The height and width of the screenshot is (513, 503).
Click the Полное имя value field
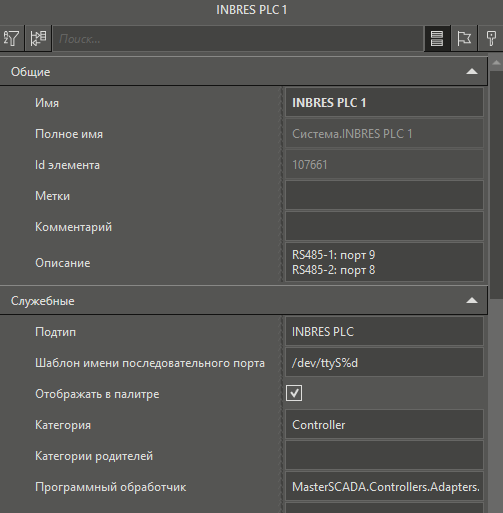coord(384,134)
